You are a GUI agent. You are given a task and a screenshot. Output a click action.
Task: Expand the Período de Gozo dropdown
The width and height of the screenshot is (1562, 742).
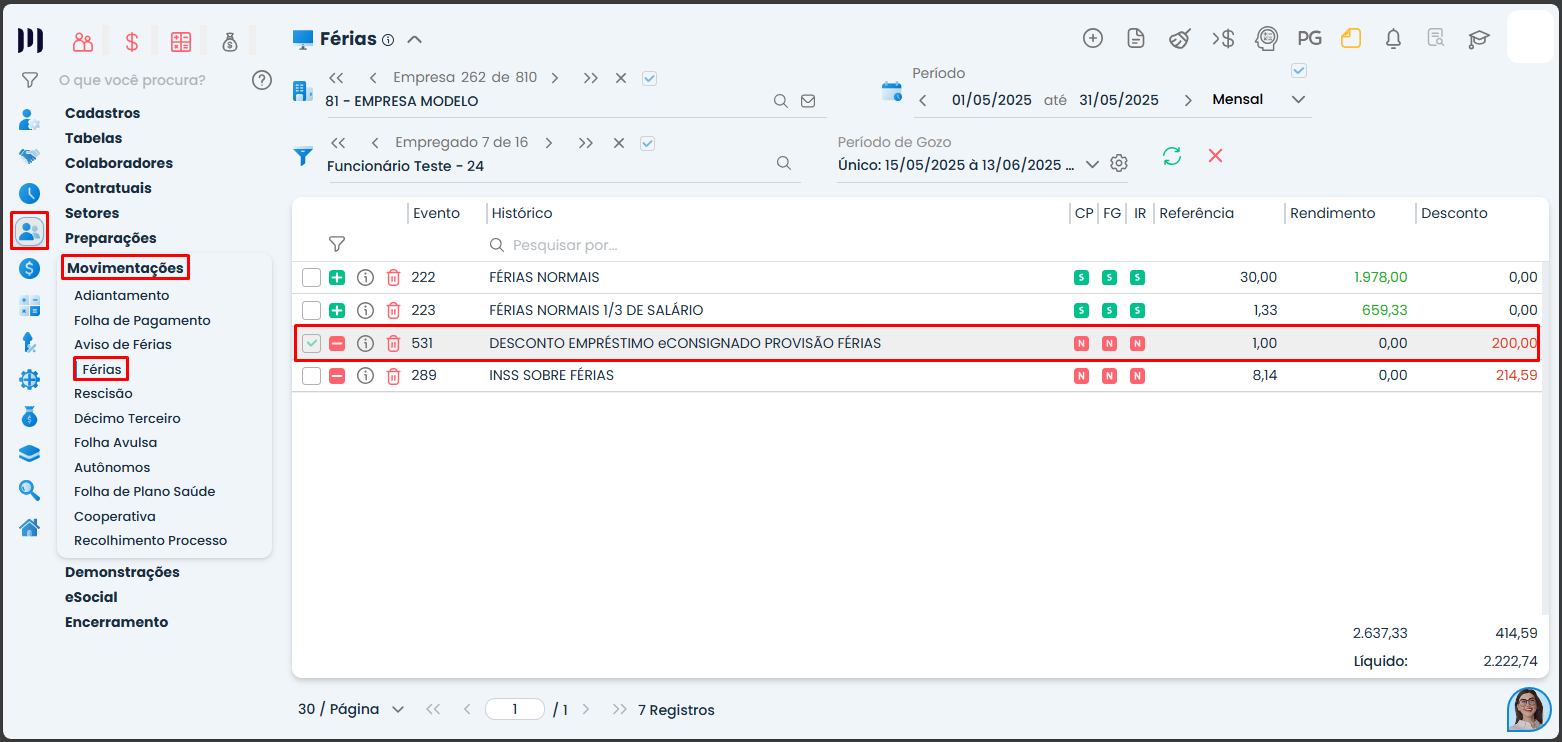[x=1092, y=164]
